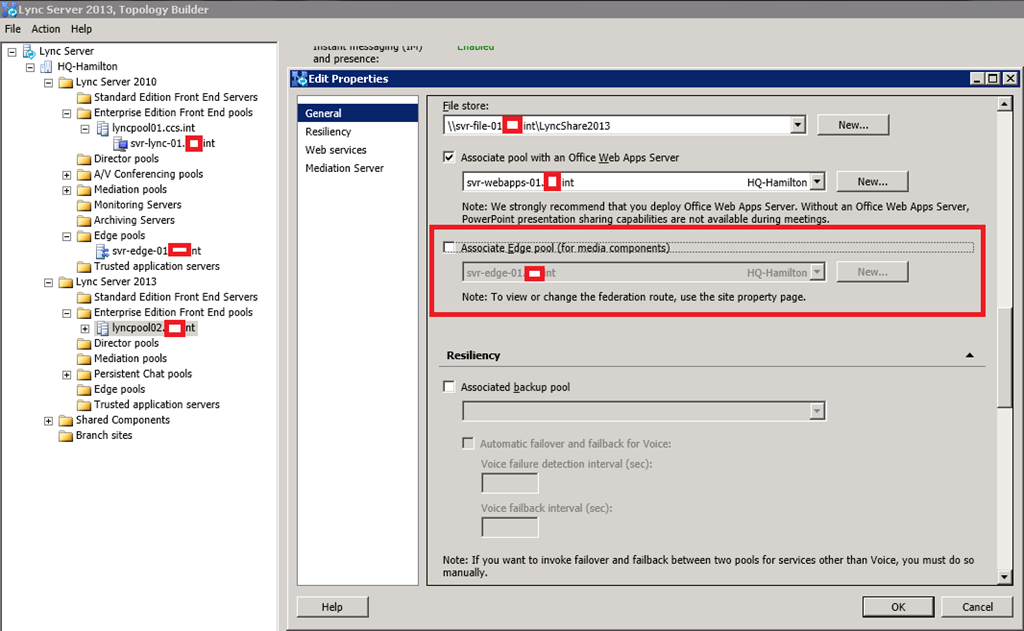Open the Action menu
Viewport: 1024px width, 631px height.
click(x=46, y=29)
